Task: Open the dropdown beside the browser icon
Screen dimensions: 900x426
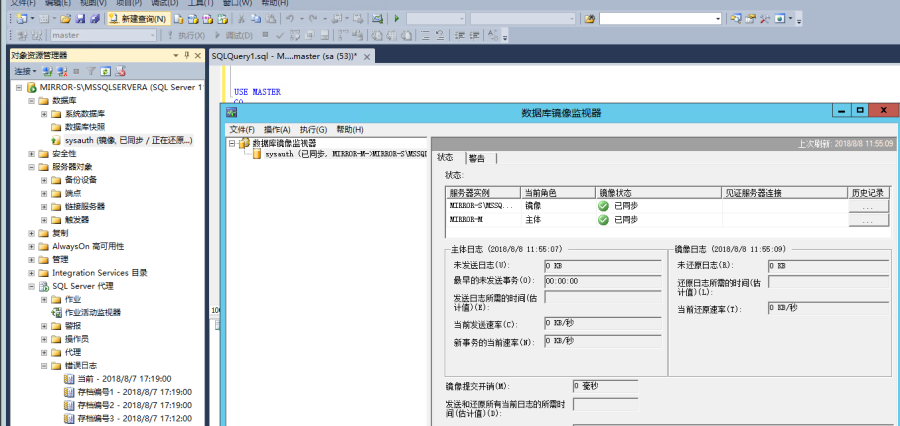Action: 790,19
